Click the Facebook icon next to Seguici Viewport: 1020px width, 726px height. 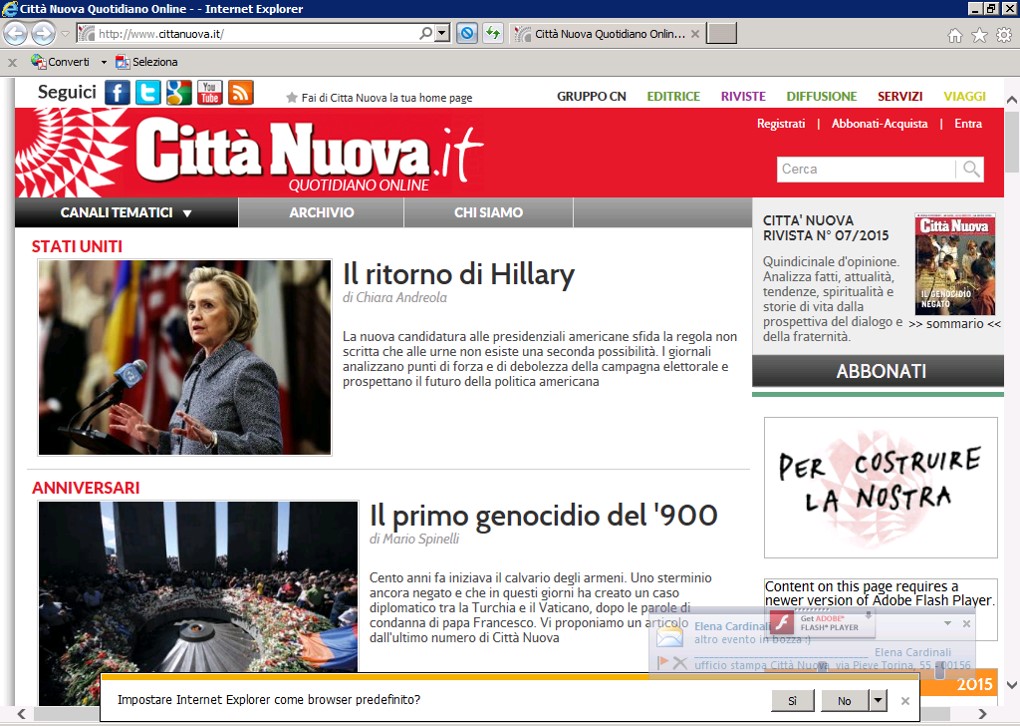click(118, 93)
